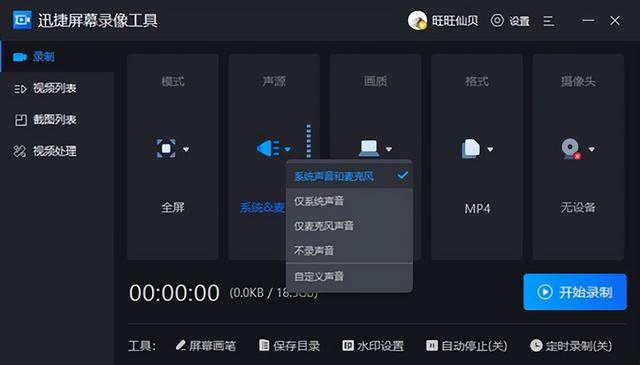
Task: Select 系统声音和麦克风 menu option
Action: point(349,176)
